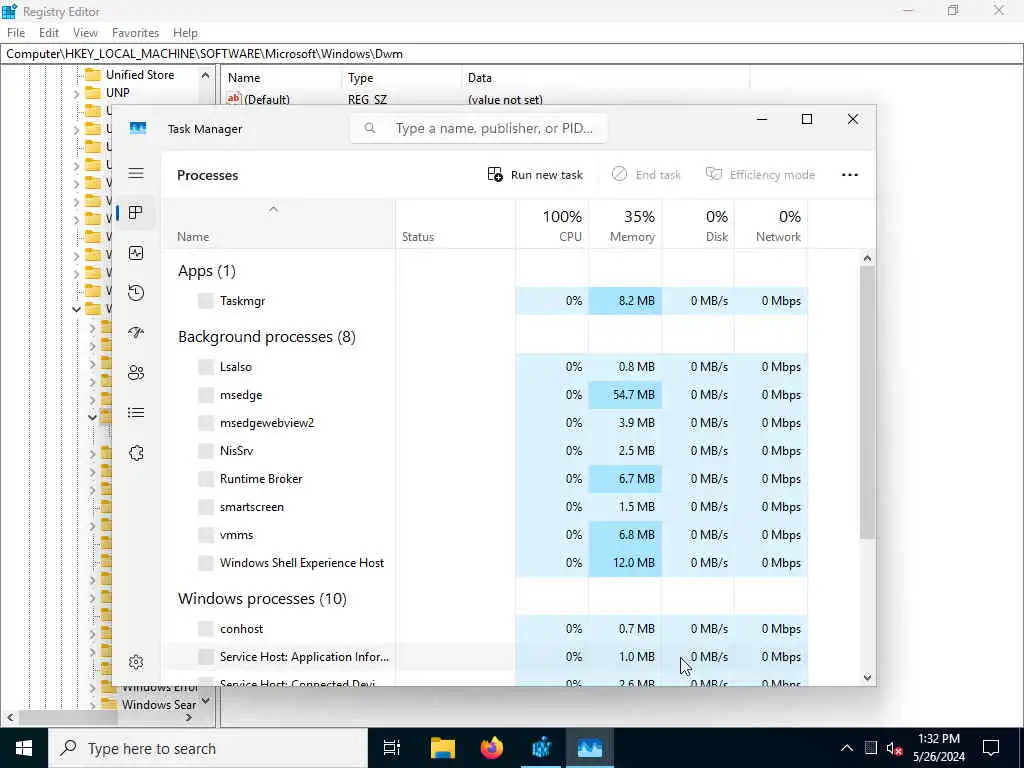Open the Help menu in Registry Editor

coord(185,33)
